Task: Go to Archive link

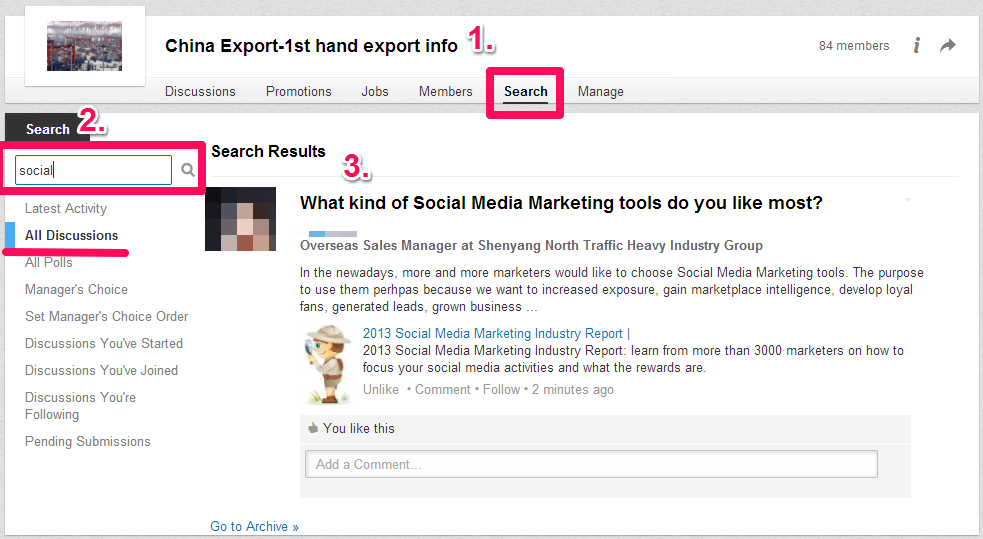Action: [x=255, y=526]
